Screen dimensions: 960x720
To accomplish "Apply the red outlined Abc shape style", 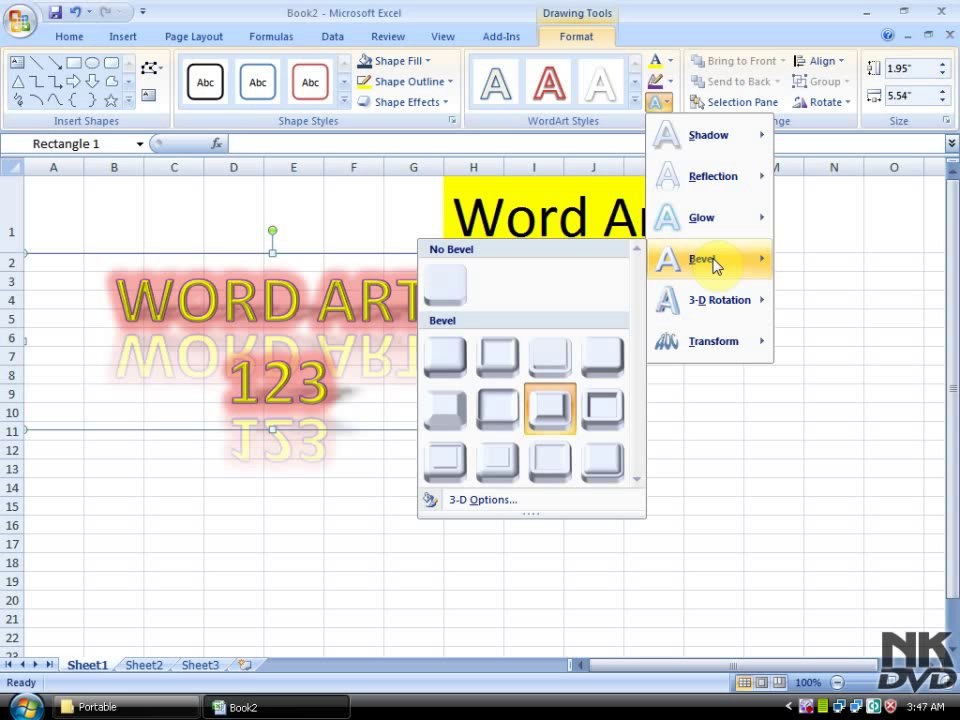I will pos(310,81).
